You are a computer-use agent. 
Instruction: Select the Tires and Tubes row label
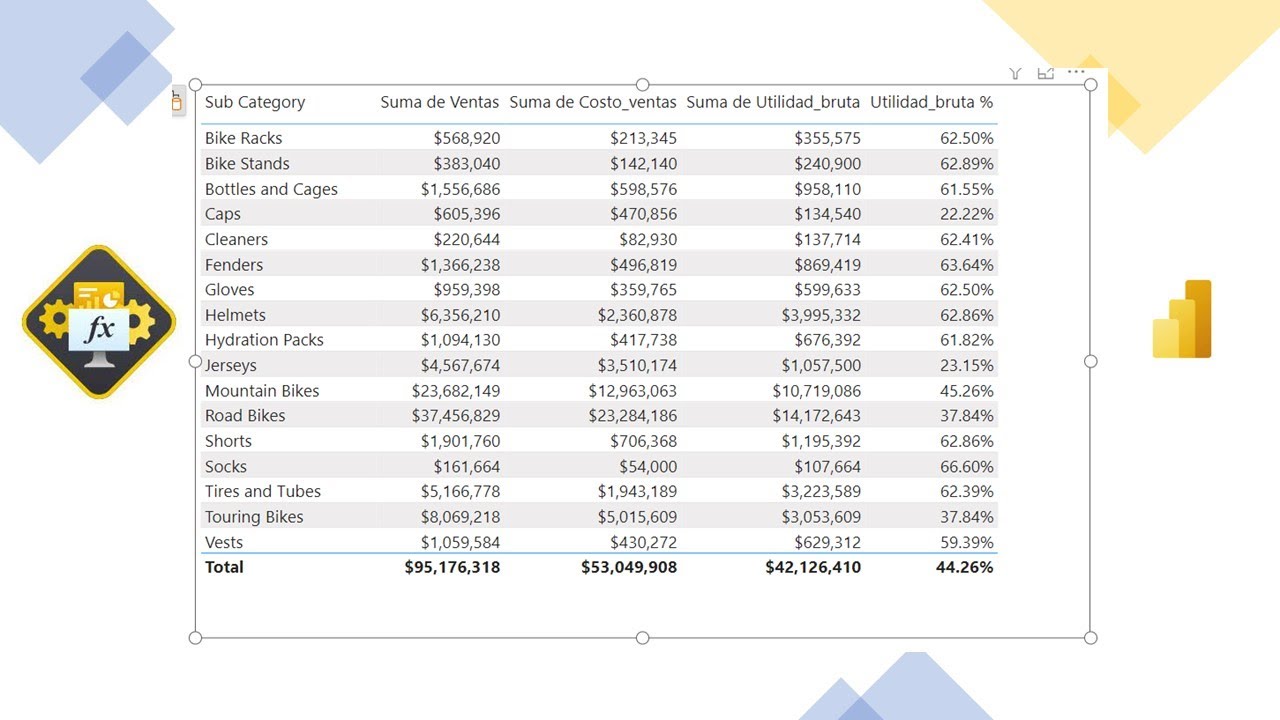263,492
